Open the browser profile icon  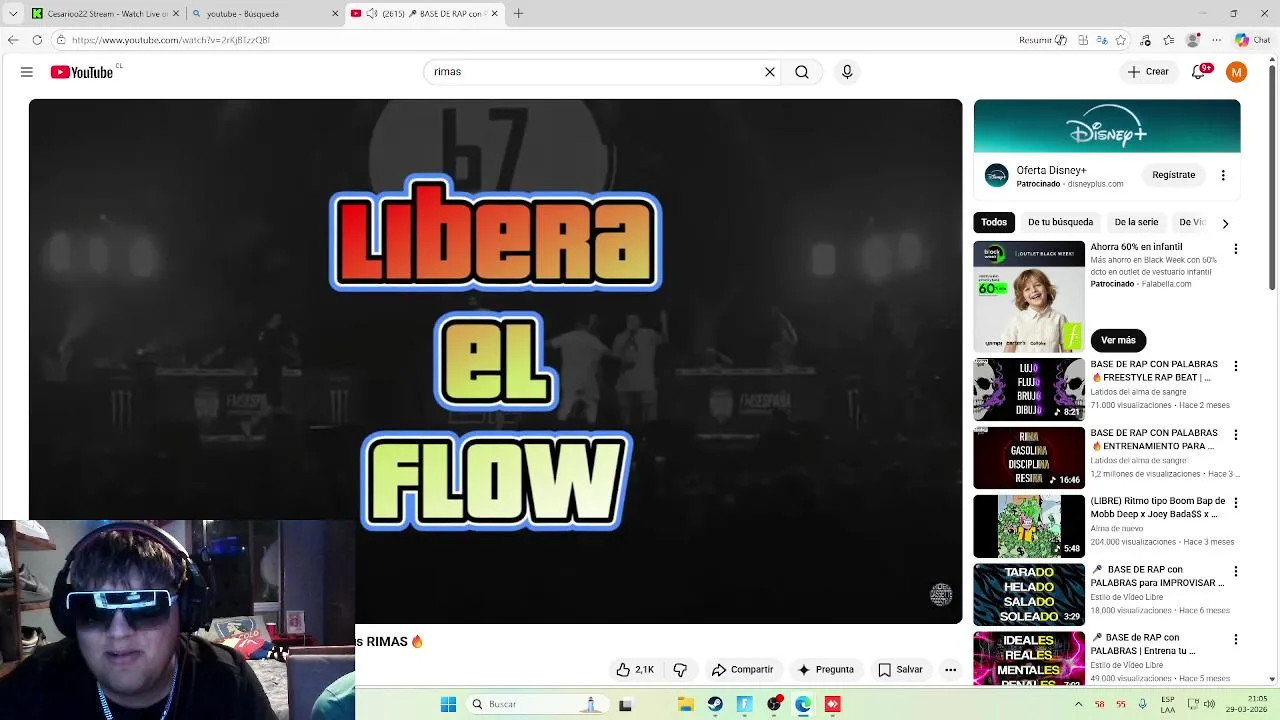pos(1193,40)
